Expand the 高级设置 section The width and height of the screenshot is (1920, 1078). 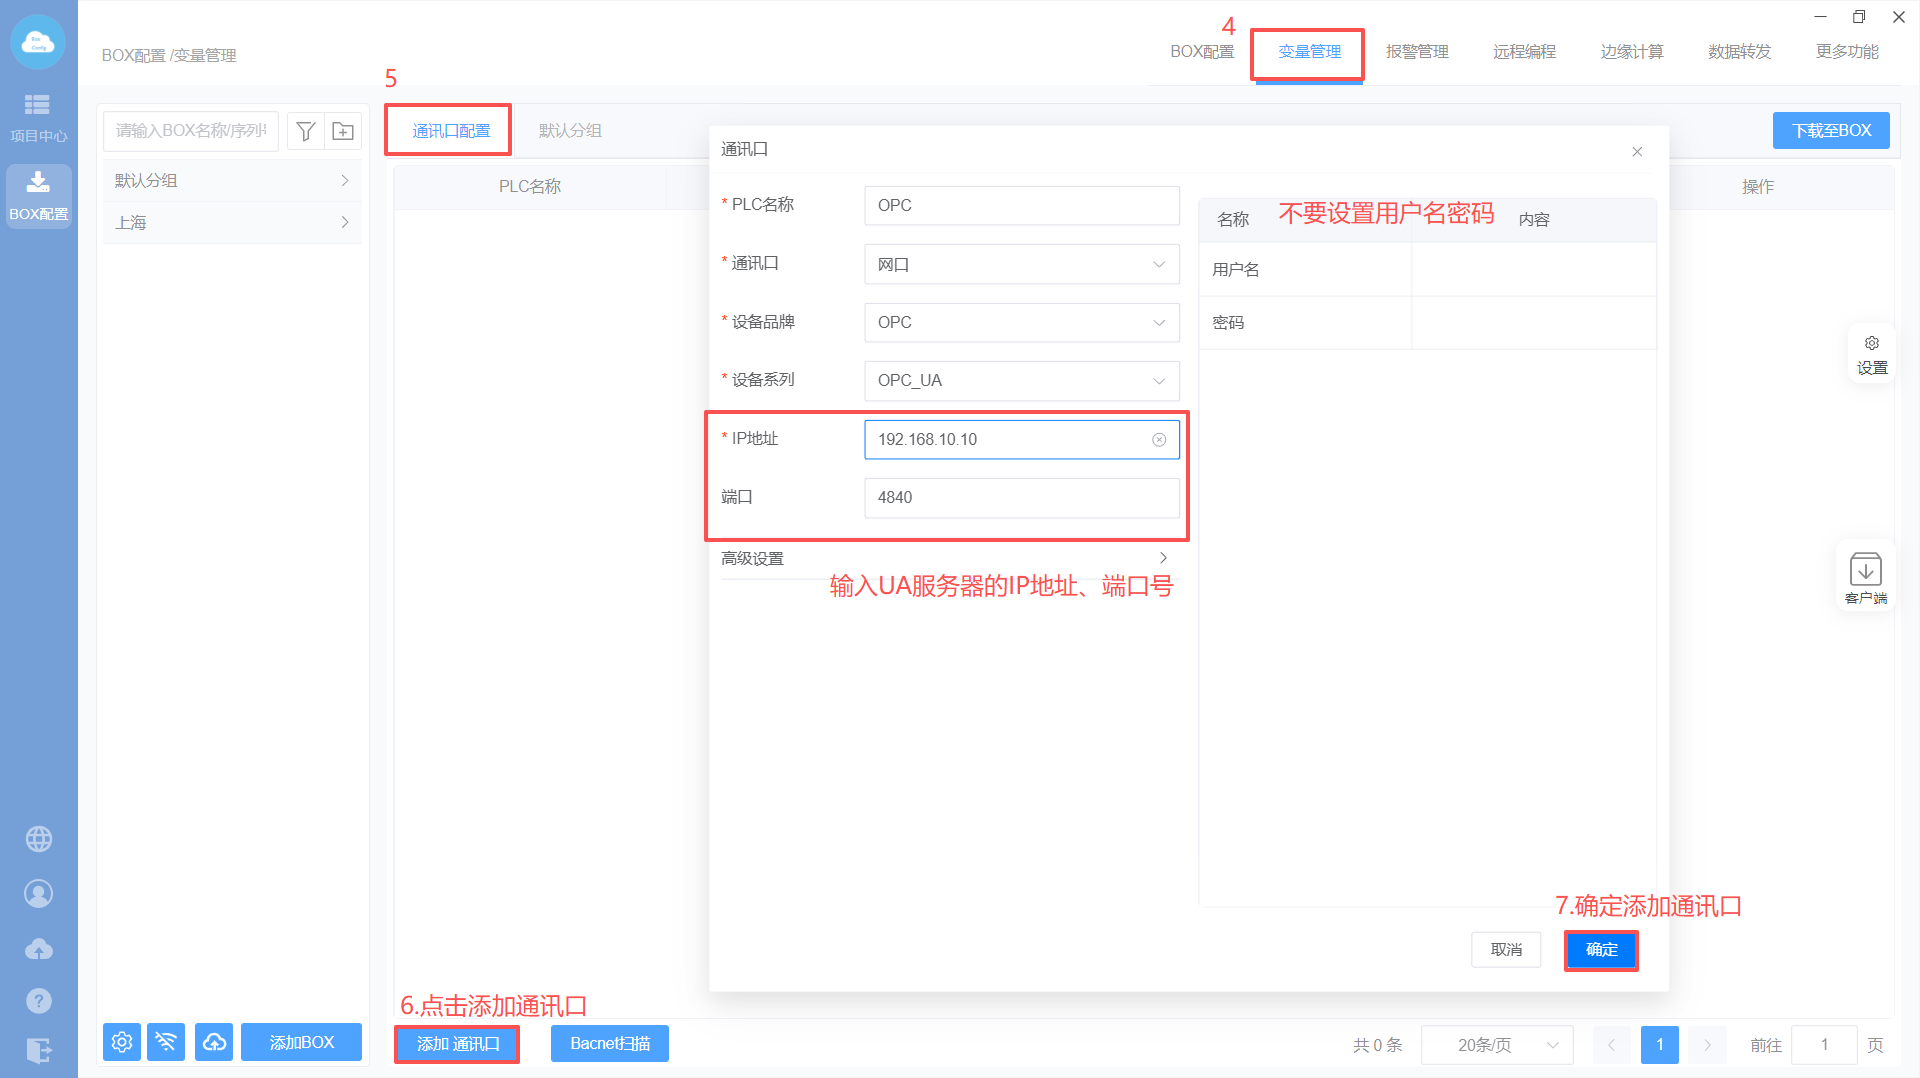coord(944,558)
